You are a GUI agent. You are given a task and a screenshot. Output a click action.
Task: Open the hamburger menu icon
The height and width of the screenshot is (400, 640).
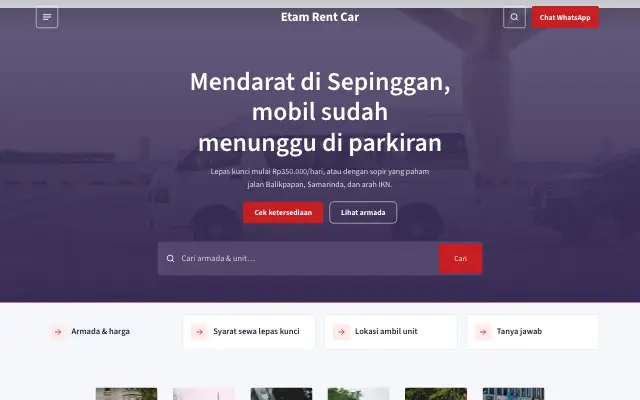[47, 17]
